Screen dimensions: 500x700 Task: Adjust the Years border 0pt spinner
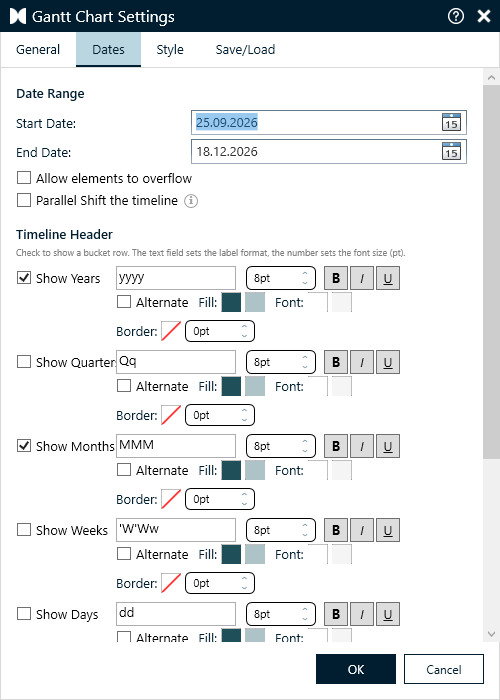pos(220,331)
